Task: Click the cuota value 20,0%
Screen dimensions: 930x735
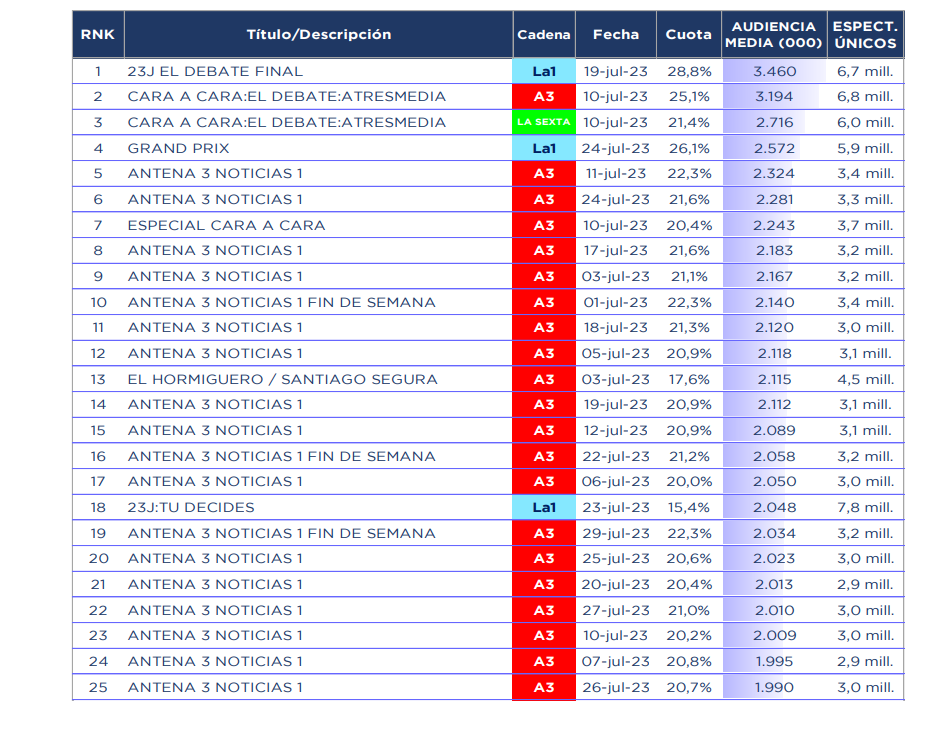Action: coord(689,482)
